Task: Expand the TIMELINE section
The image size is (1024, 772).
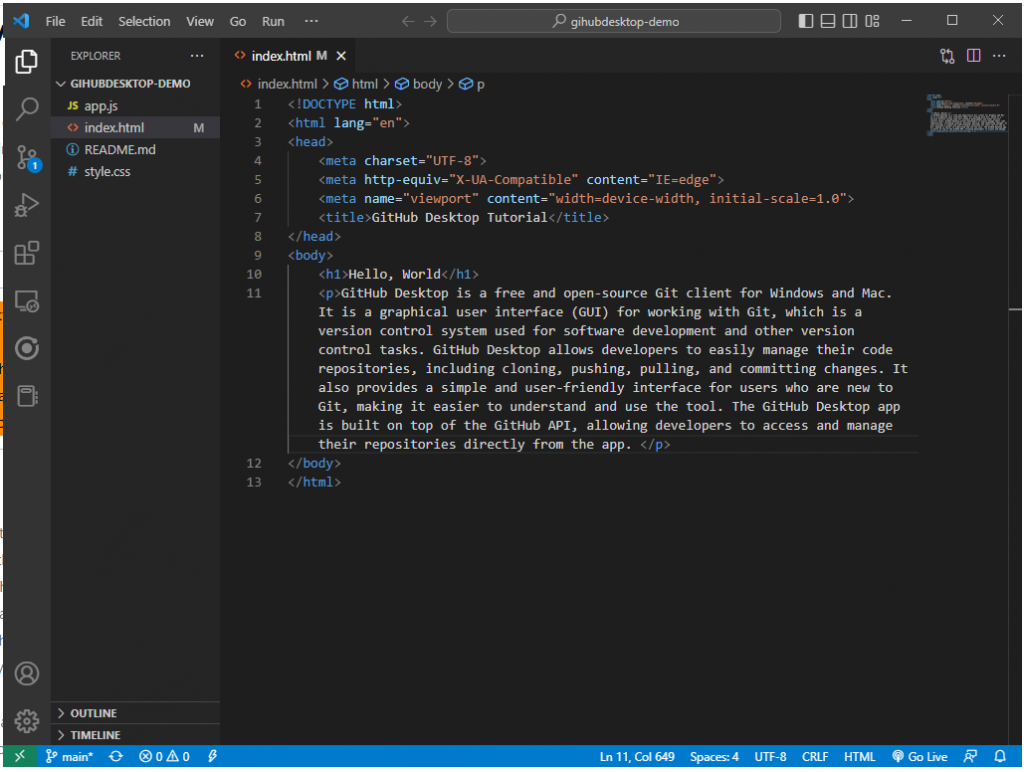Action: point(136,735)
